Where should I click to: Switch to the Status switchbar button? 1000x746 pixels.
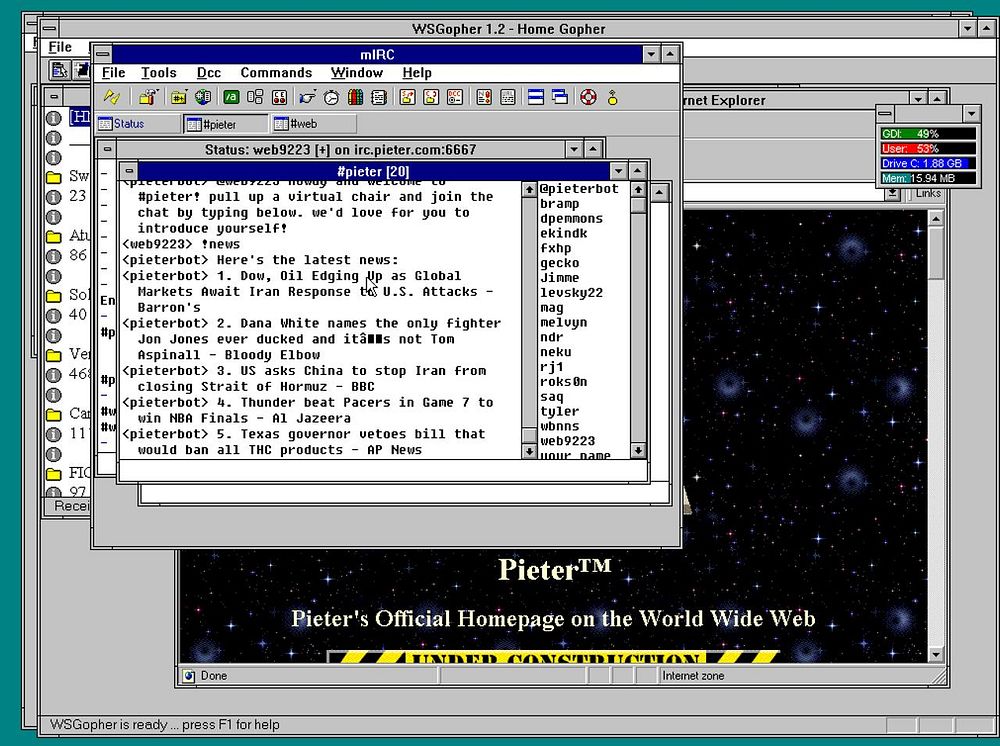point(137,124)
